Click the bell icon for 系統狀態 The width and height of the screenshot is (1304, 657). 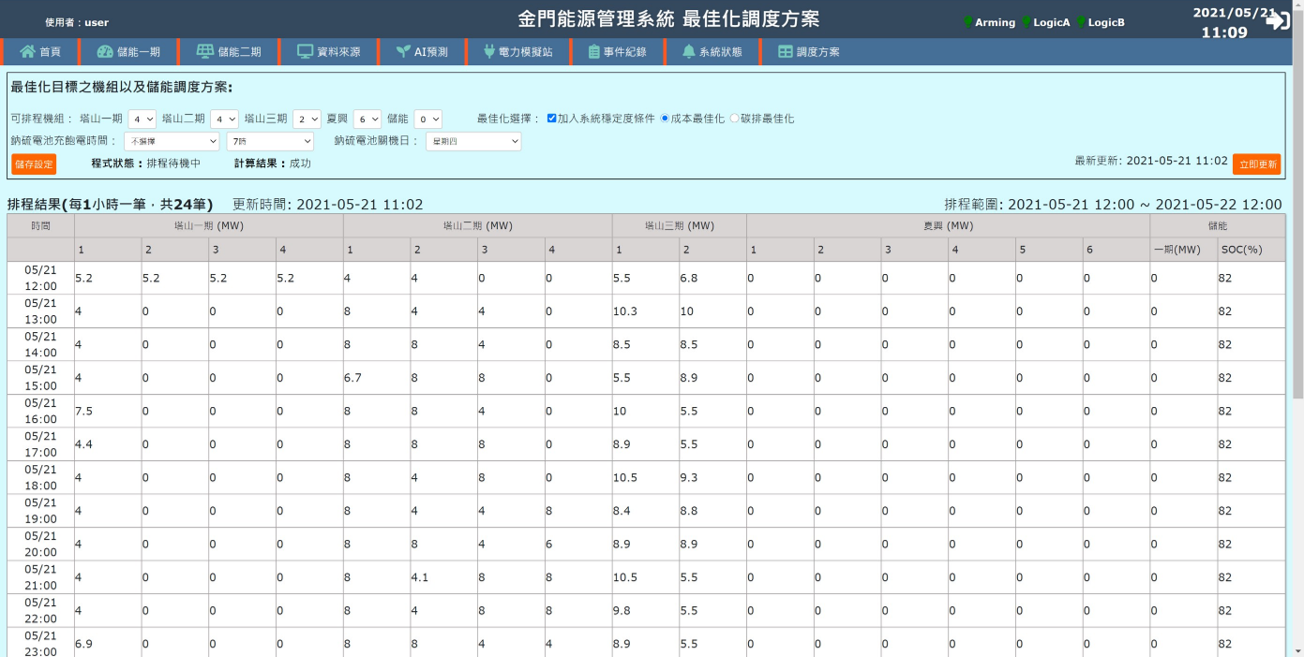[688, 52]
